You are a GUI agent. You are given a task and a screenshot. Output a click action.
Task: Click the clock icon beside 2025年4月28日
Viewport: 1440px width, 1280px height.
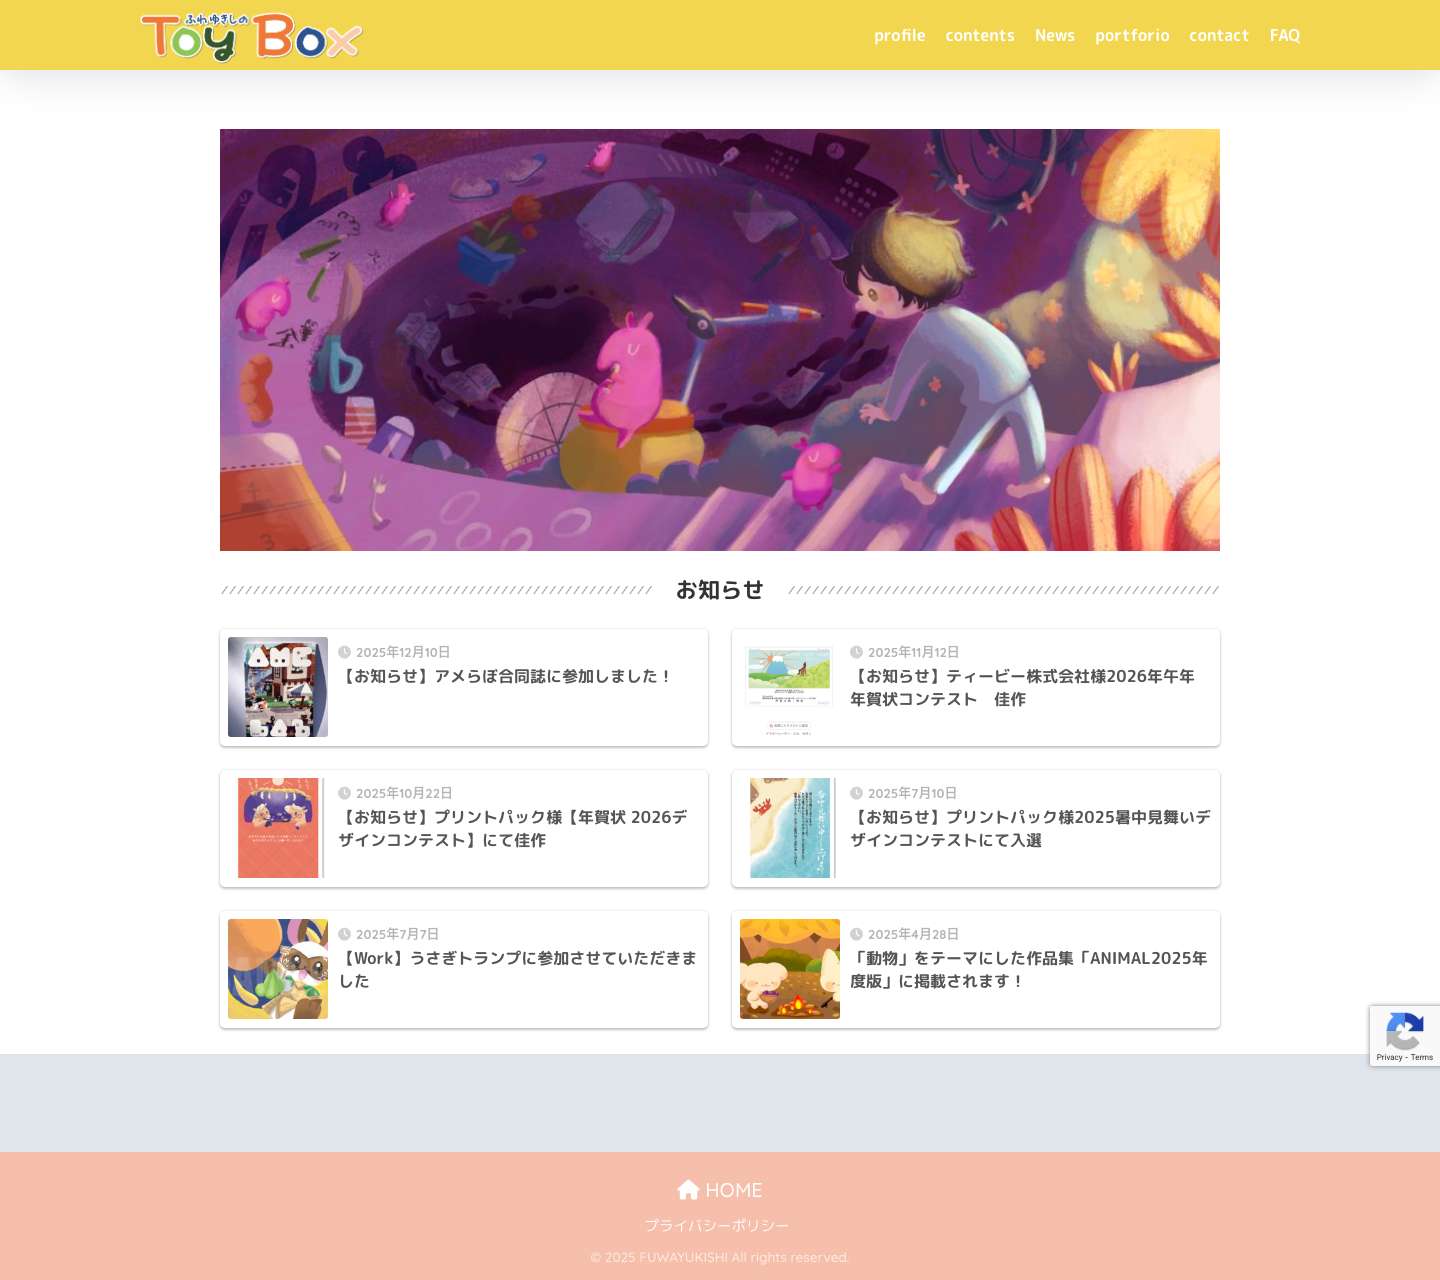click(x=855, y=934)
